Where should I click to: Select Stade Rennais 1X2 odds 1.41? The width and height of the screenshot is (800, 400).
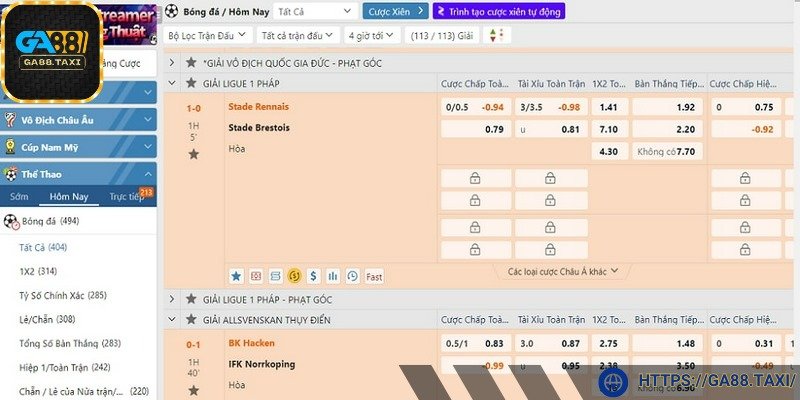tap(608, 107)
